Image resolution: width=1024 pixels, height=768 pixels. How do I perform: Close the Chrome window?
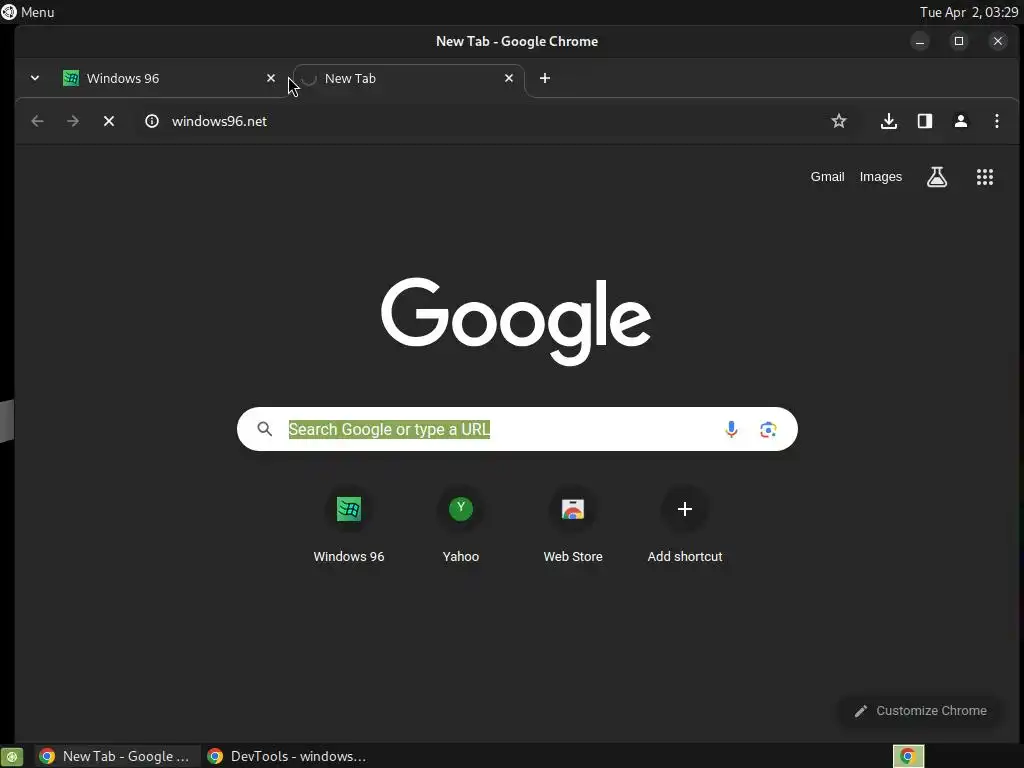coord(998,41)
